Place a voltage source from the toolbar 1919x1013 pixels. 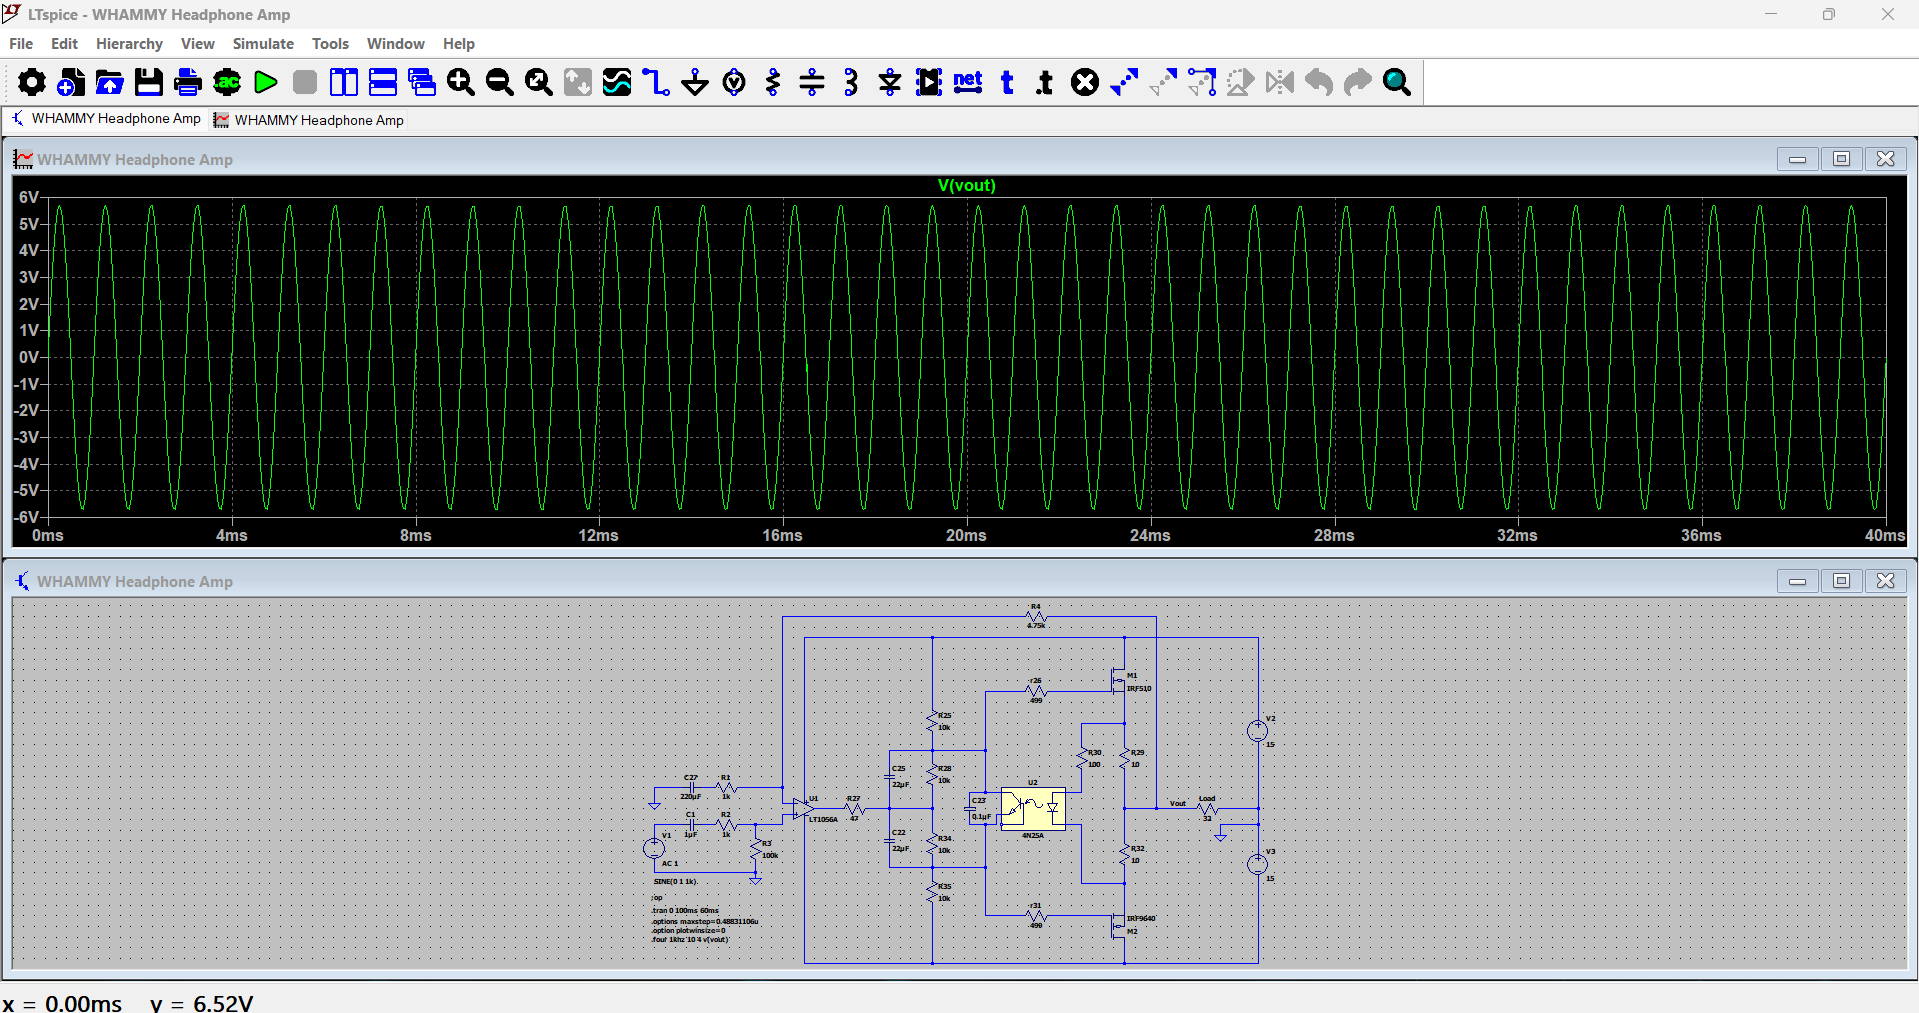point(734,82)
